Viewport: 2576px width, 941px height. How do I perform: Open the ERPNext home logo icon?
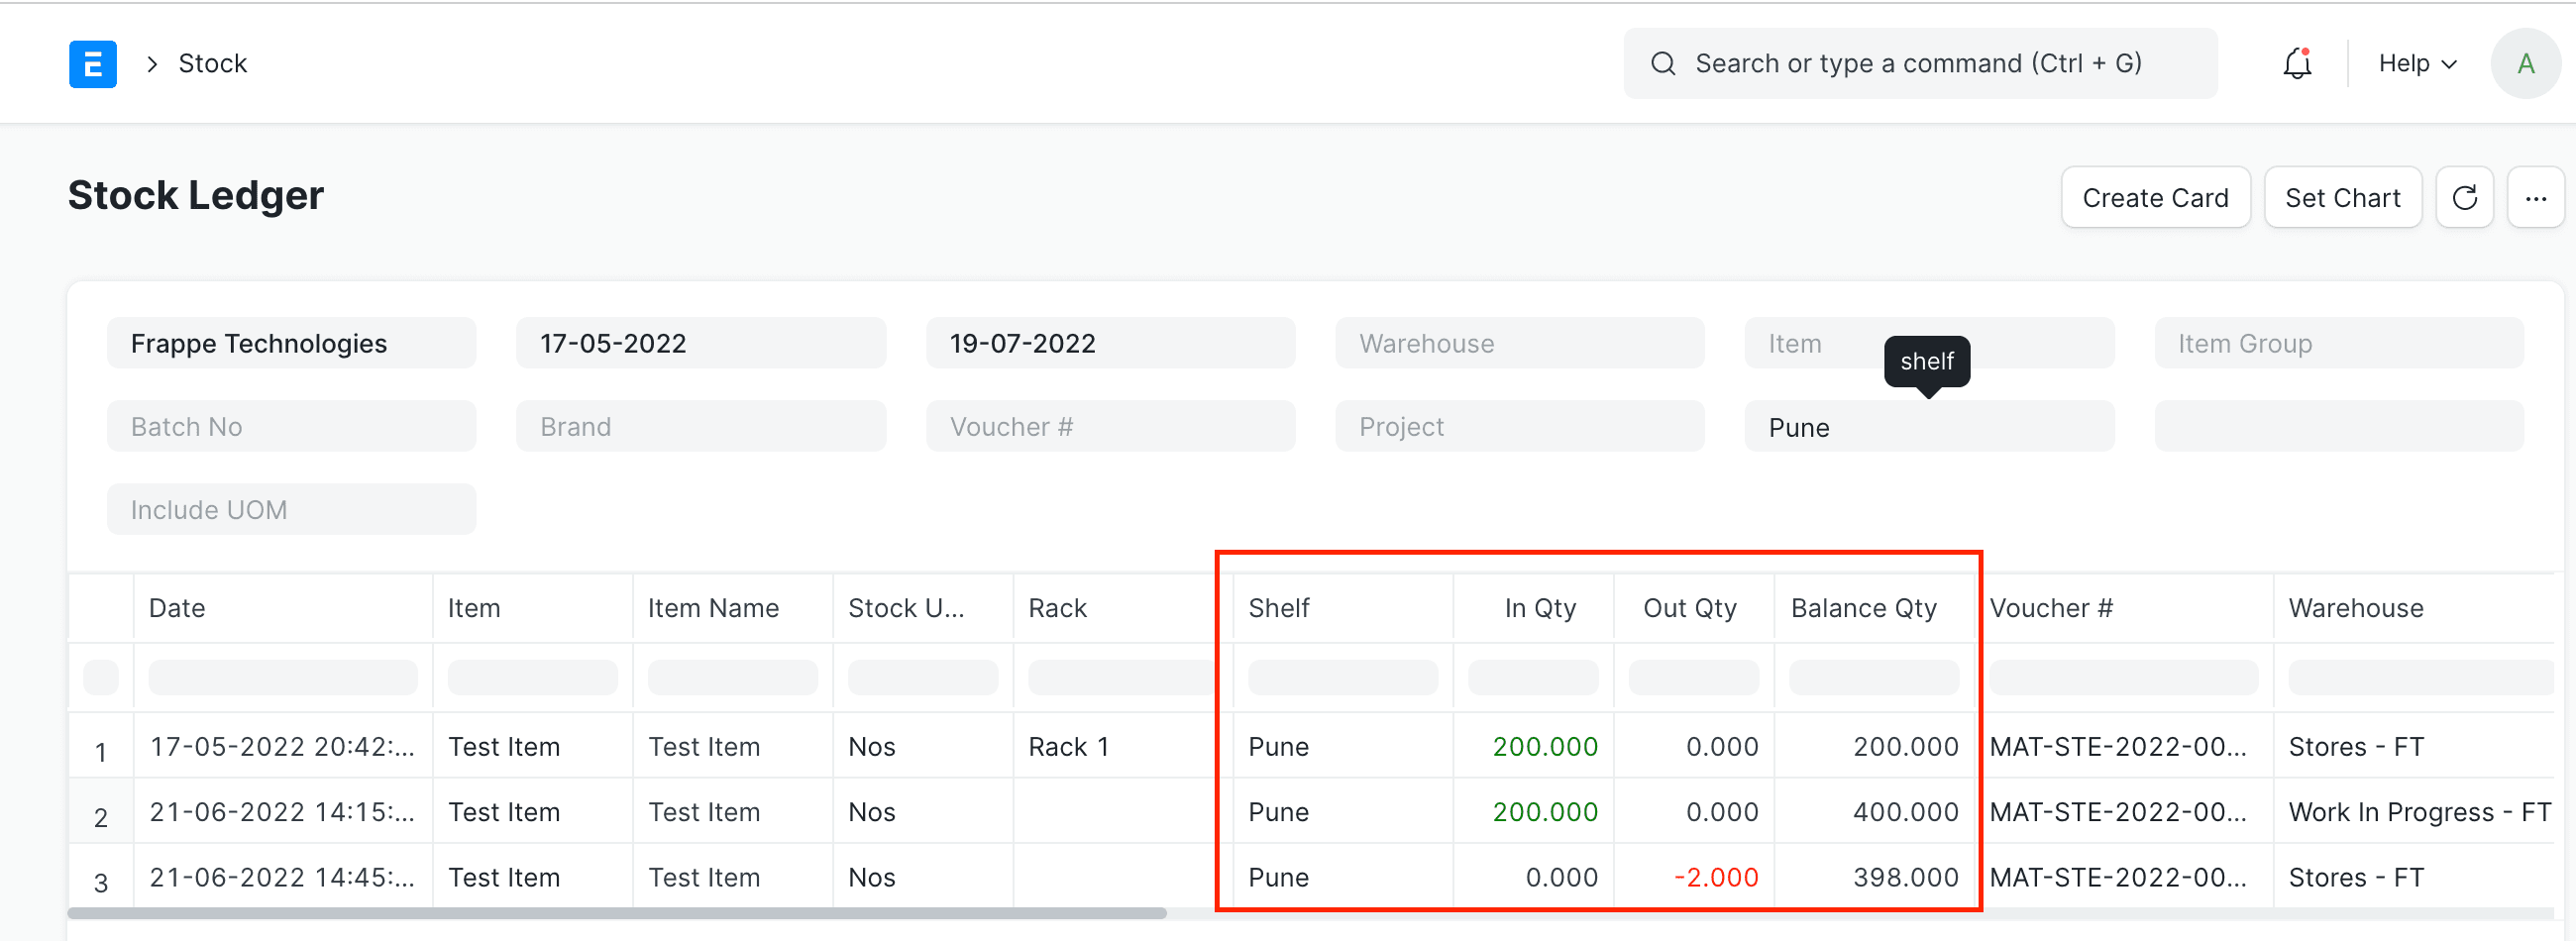[93, 64]
